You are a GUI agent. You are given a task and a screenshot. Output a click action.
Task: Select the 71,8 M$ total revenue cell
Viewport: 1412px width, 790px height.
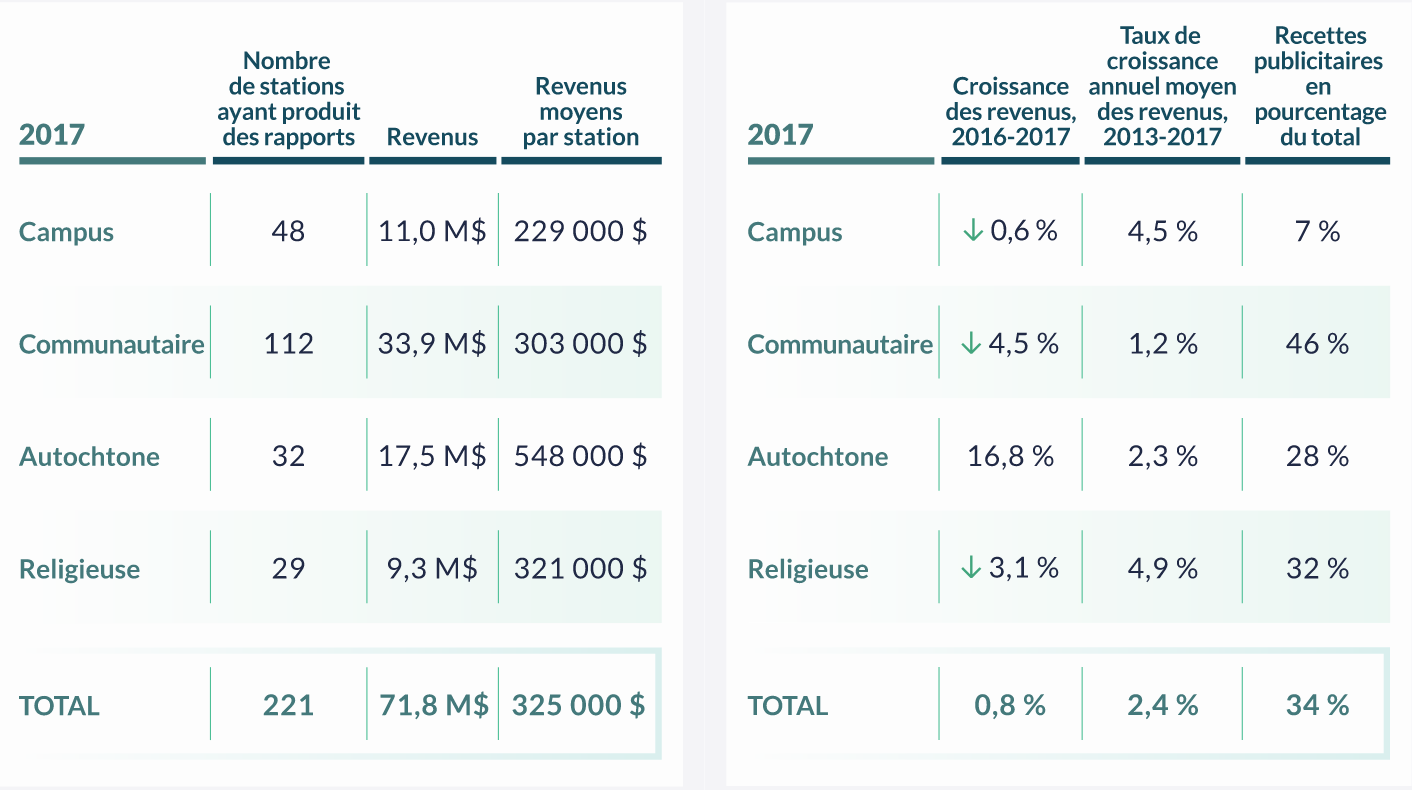(433, 705)
